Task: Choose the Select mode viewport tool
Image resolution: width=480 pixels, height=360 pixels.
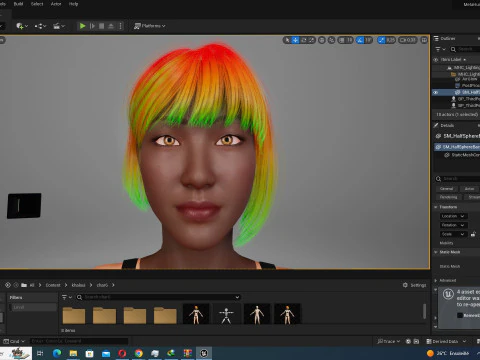Action: [287, 40]
